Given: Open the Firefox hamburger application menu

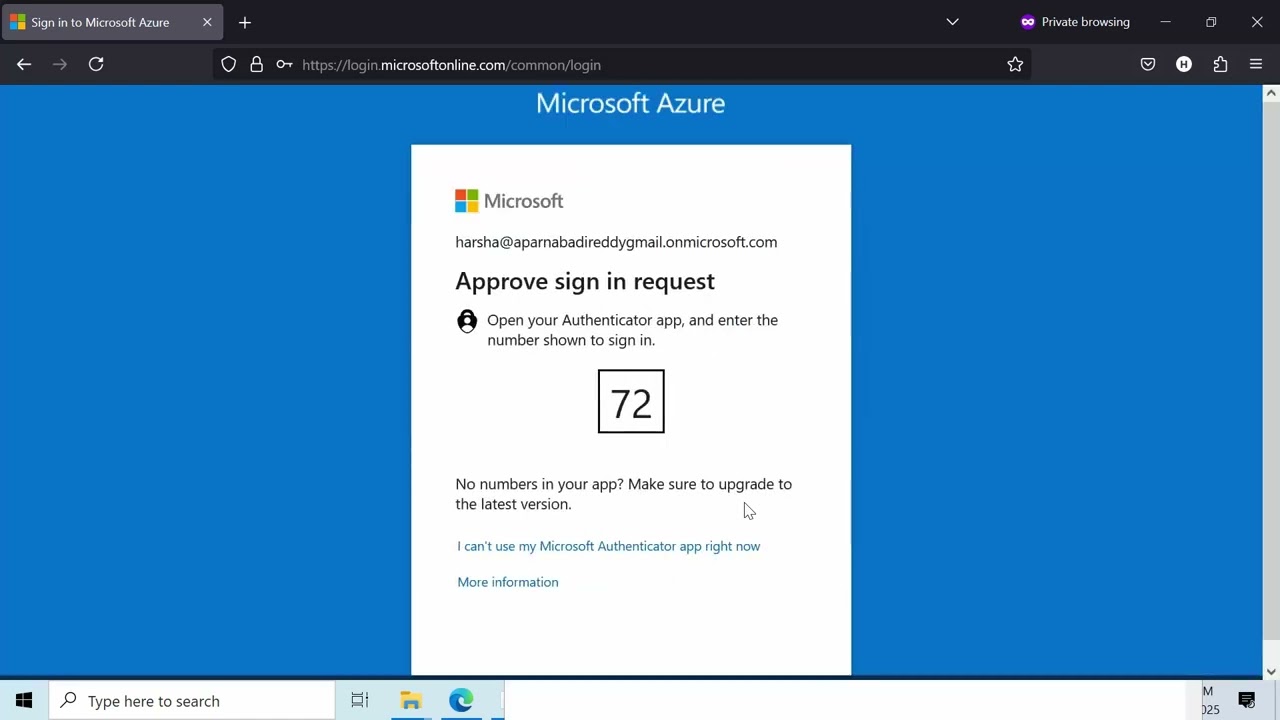Looking at the screenshot, I should tap(1256, 64).
